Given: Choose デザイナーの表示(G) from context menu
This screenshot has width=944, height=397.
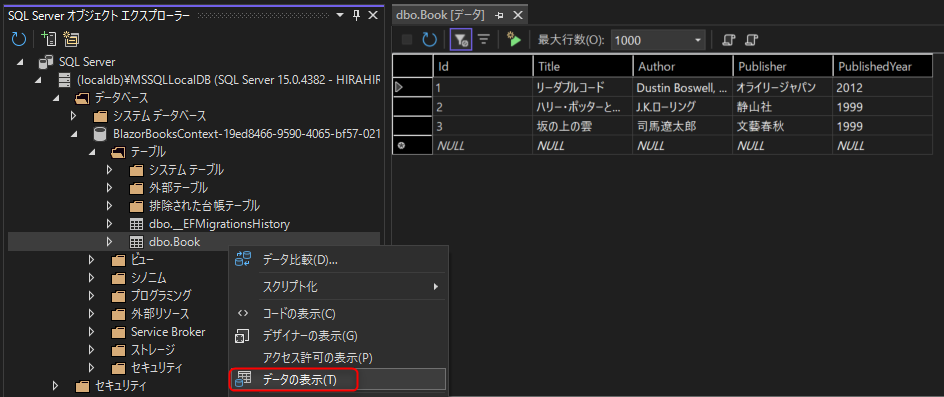Looking at the screenshot, I should [338, 336].
